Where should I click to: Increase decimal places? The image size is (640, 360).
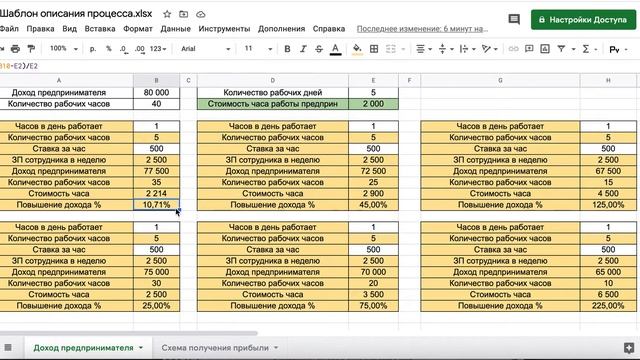tap(140, 49)
